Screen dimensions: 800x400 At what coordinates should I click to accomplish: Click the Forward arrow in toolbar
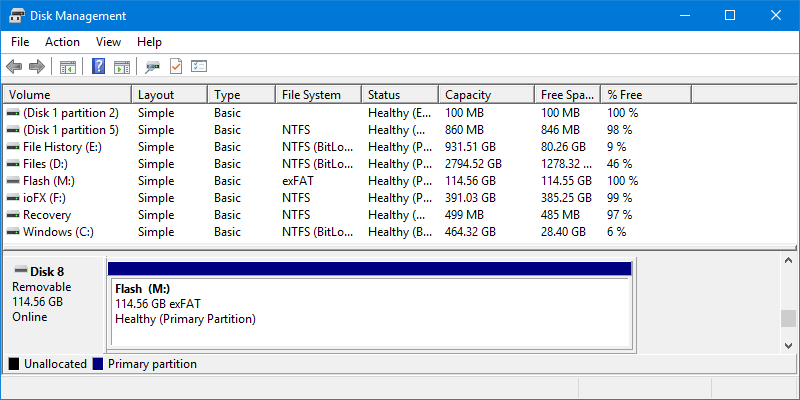point(37,67)
